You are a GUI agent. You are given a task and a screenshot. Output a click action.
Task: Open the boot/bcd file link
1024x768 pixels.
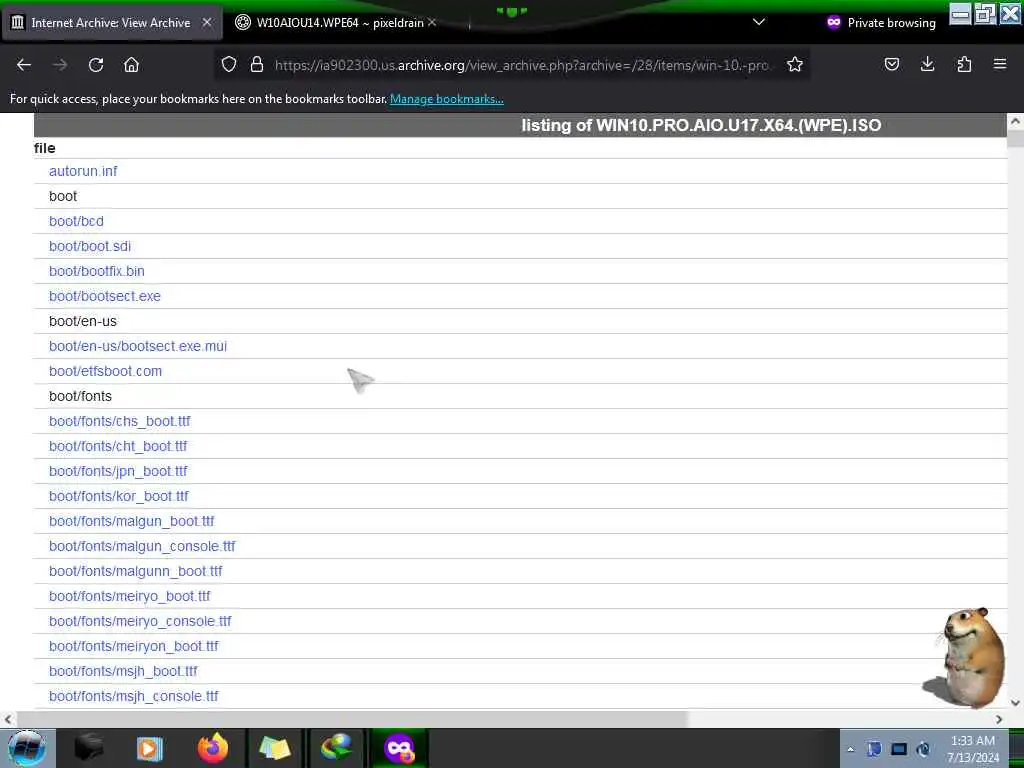point(76,221)
